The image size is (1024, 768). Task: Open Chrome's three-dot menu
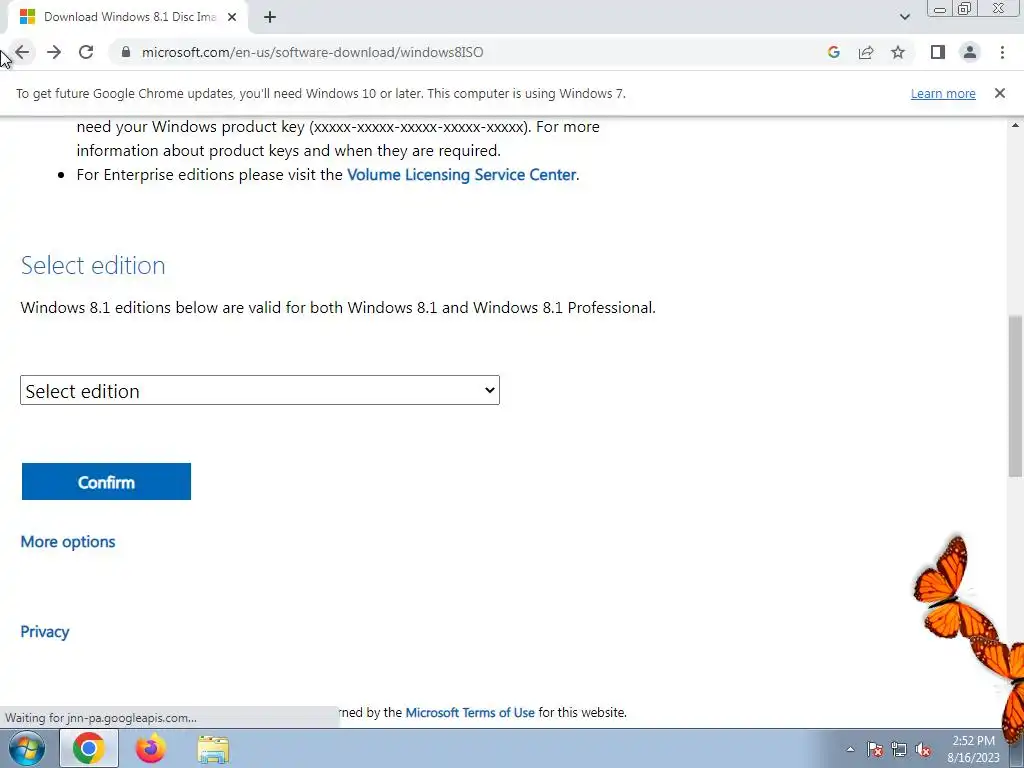coord(1002,52)
